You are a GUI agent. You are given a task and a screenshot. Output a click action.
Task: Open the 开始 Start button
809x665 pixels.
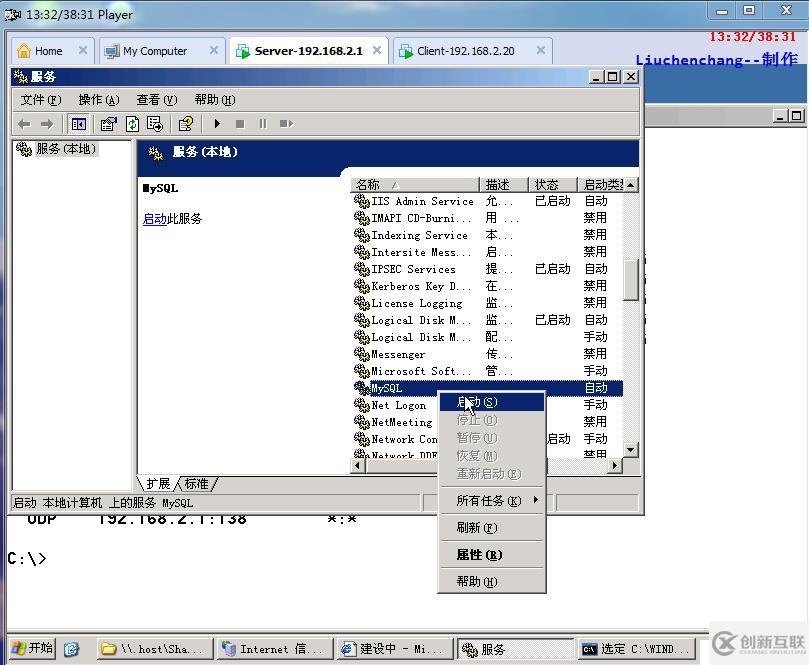(x=33, y=648)
